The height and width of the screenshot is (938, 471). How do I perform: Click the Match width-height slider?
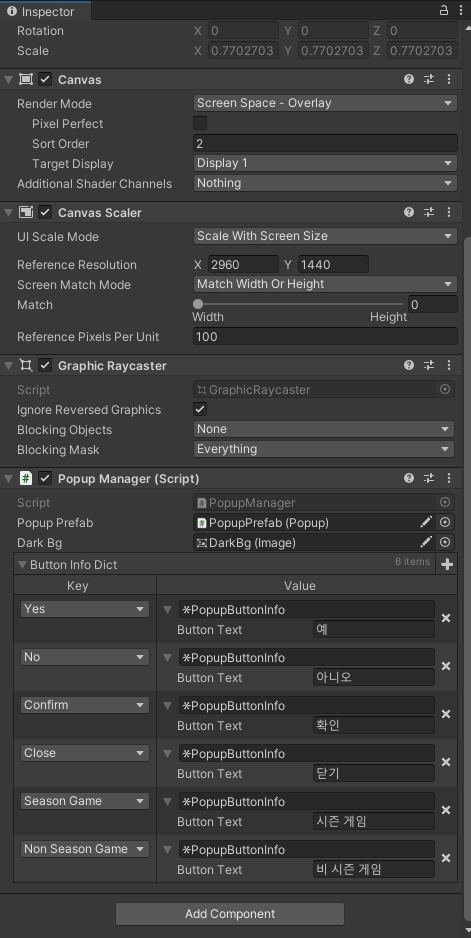[x=300, y=304]
